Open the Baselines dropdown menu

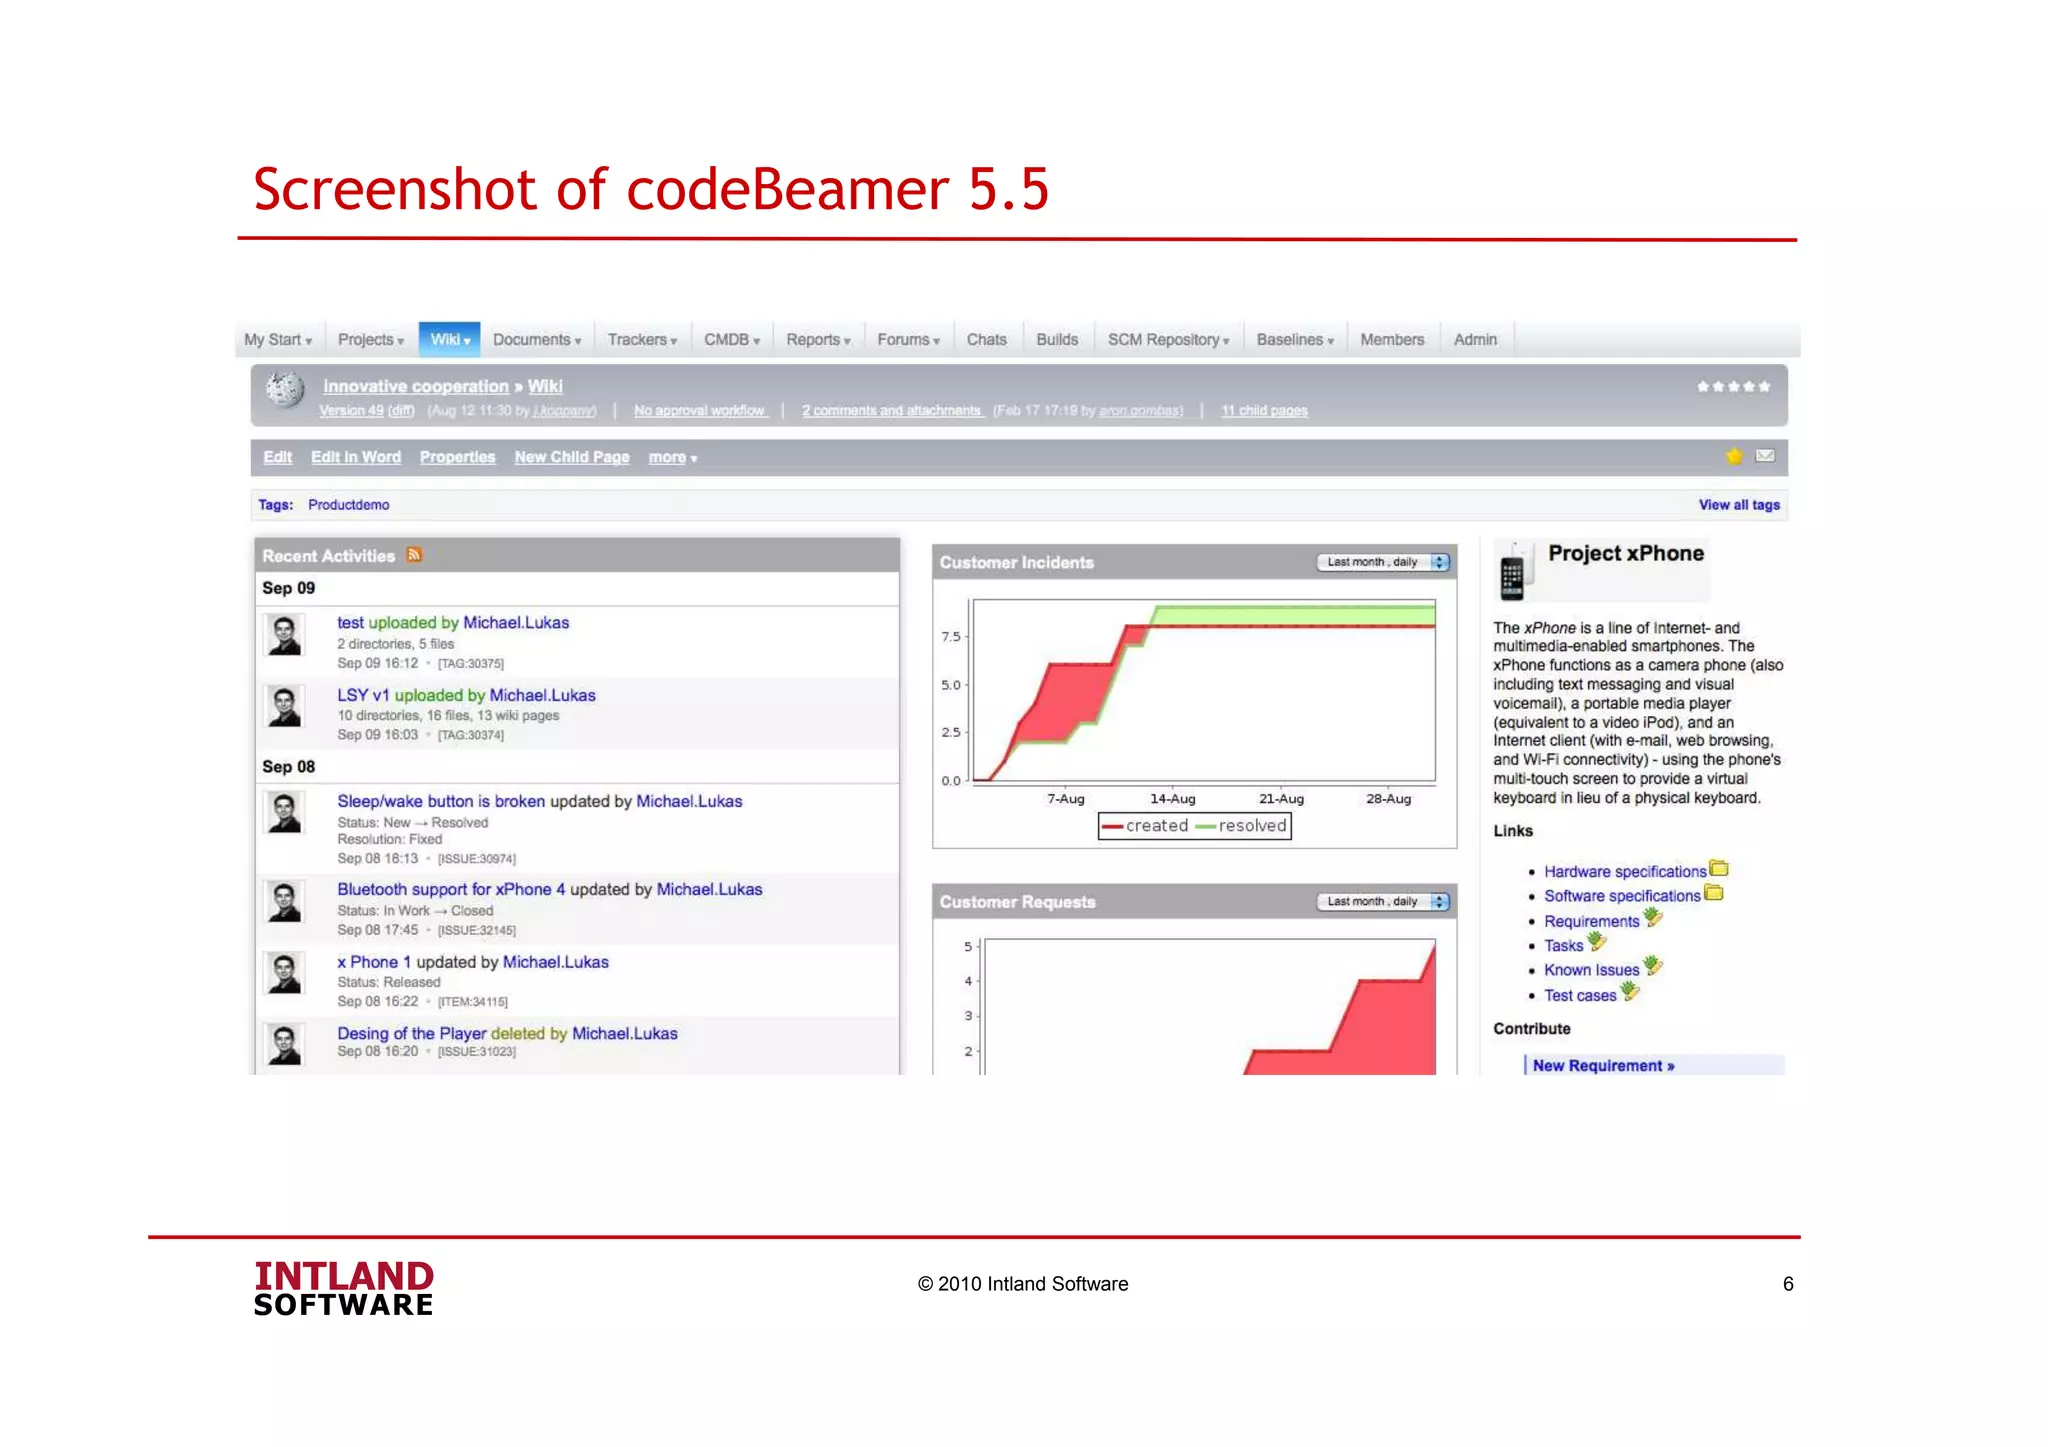click(1295, 340)
